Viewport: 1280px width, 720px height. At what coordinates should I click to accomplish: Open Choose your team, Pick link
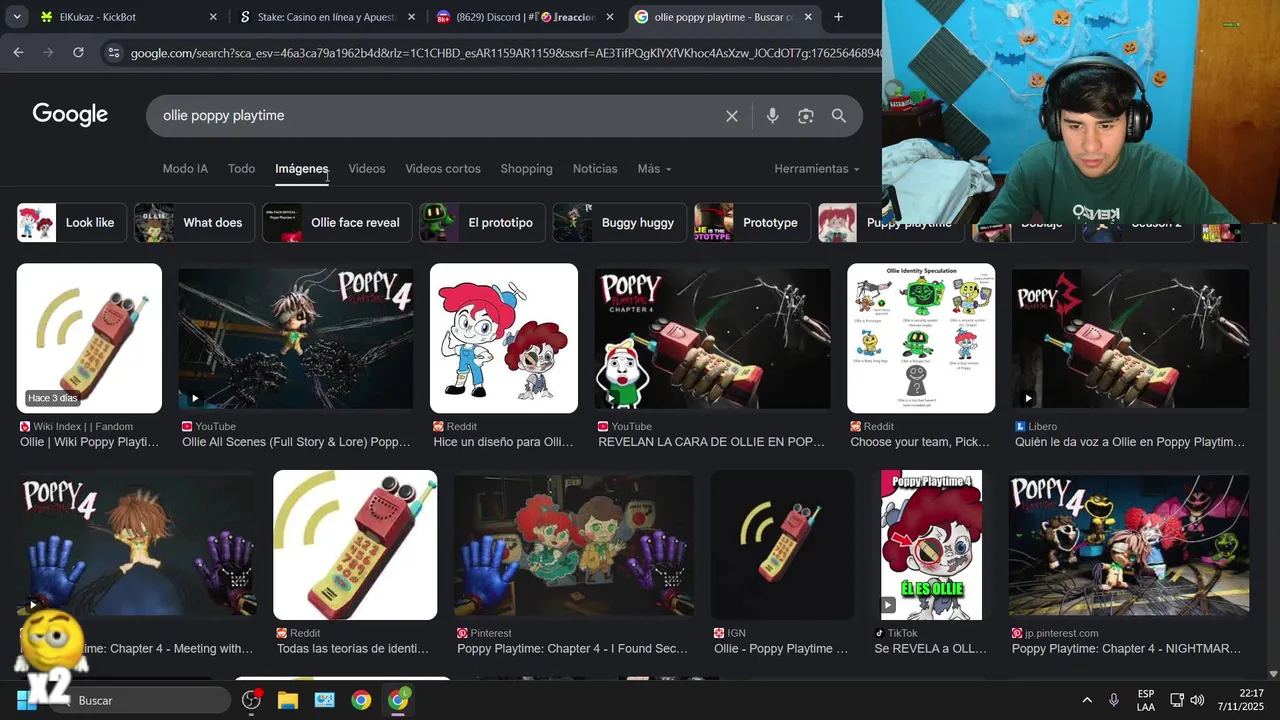coord(920,442)
